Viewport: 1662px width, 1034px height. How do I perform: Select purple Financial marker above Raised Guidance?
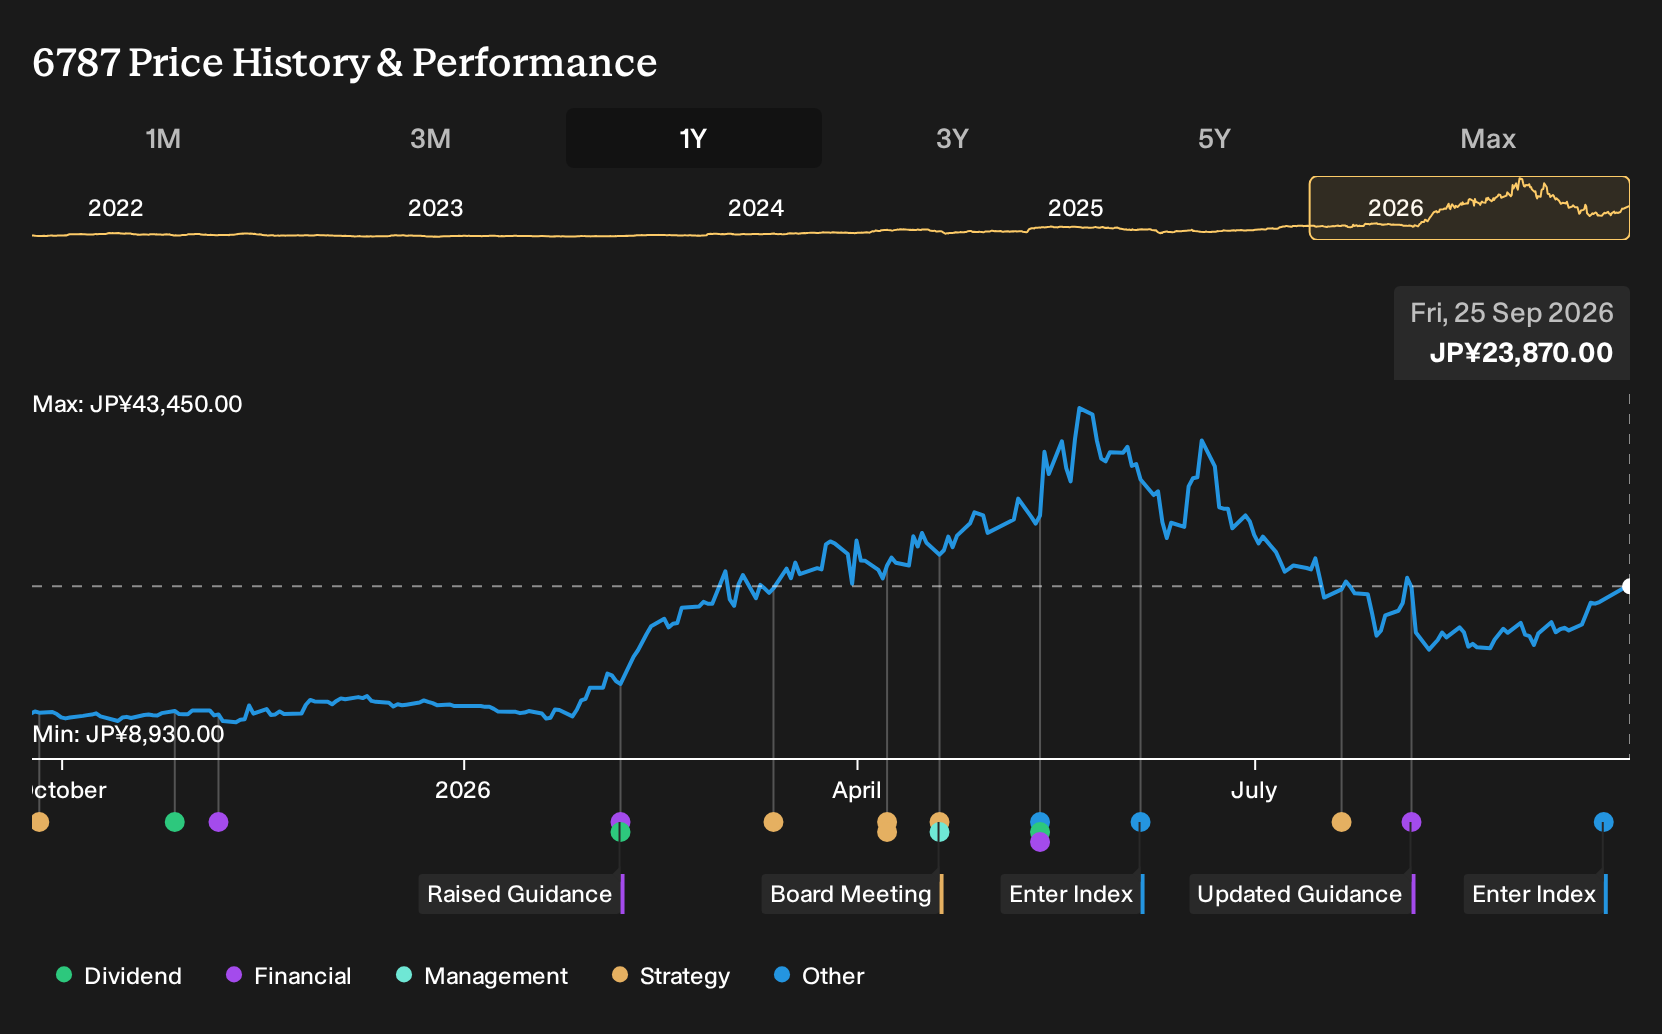[x=620, y=820]
